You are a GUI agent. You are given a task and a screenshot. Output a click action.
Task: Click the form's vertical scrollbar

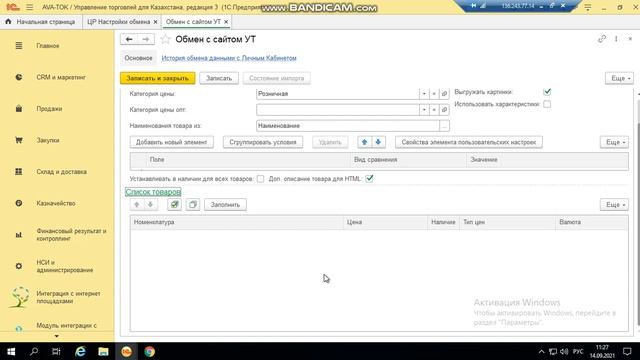tap(638, 212)
